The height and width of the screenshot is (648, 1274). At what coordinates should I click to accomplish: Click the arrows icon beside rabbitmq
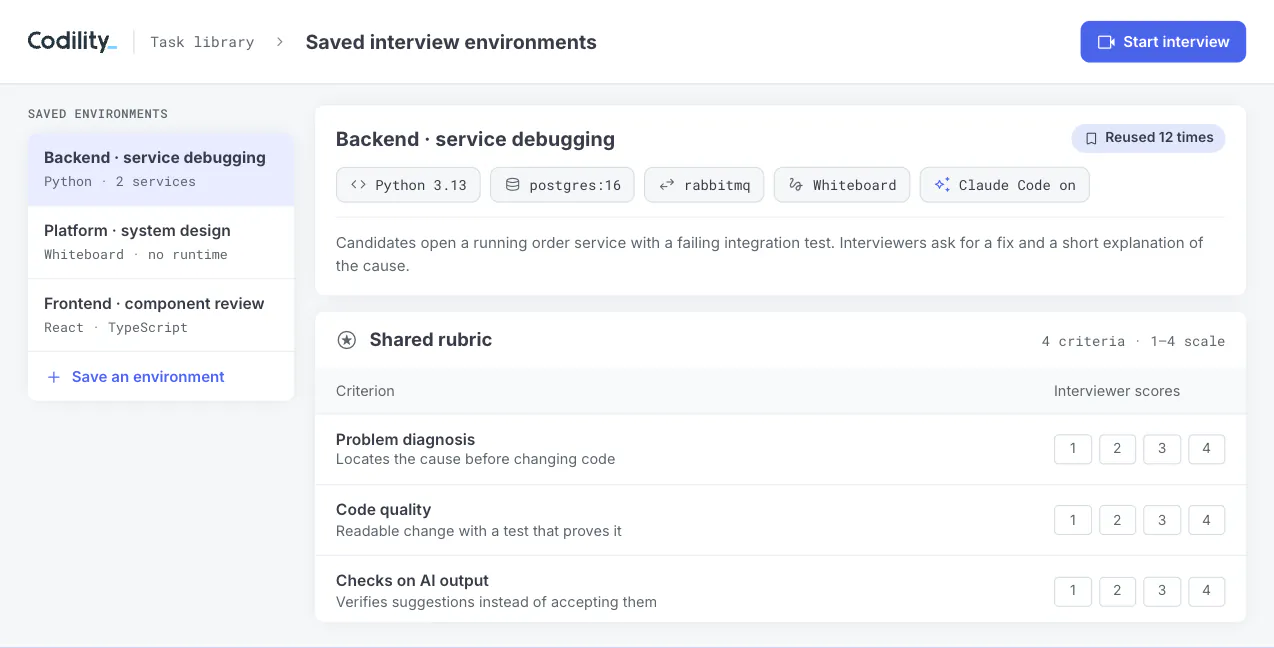[x=666, y=185]
